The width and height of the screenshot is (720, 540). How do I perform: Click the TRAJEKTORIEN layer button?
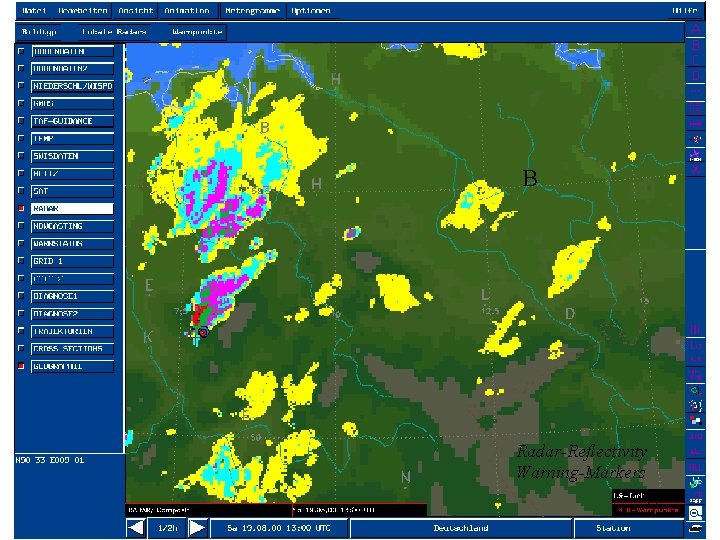pos(73,331)
